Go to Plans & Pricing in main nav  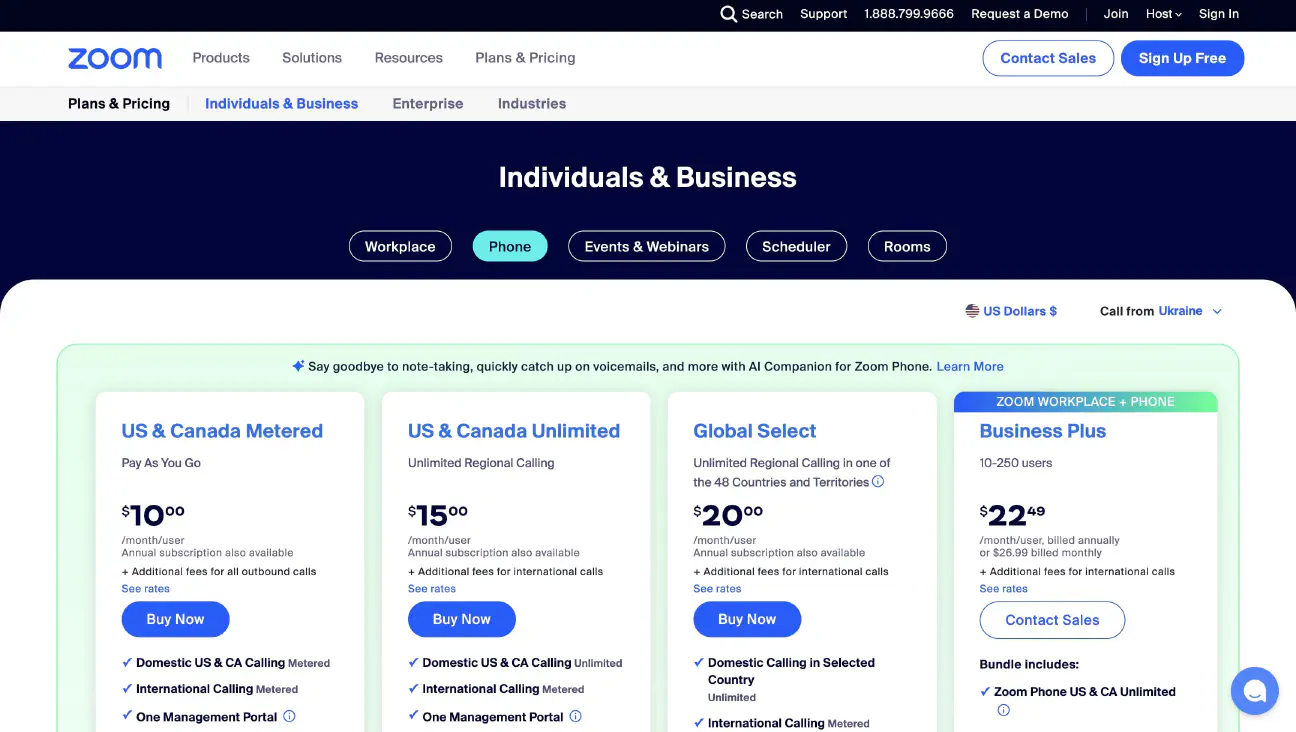pos(525,58)
